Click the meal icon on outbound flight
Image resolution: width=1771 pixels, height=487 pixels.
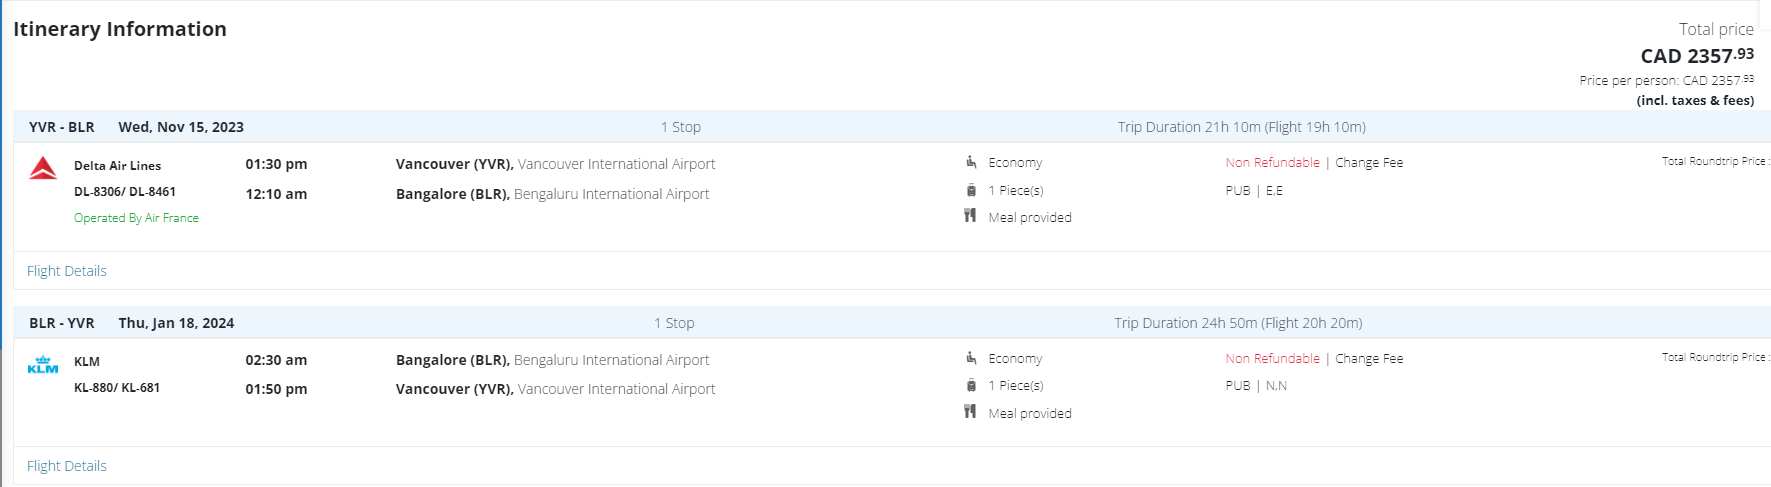[970, 216]
